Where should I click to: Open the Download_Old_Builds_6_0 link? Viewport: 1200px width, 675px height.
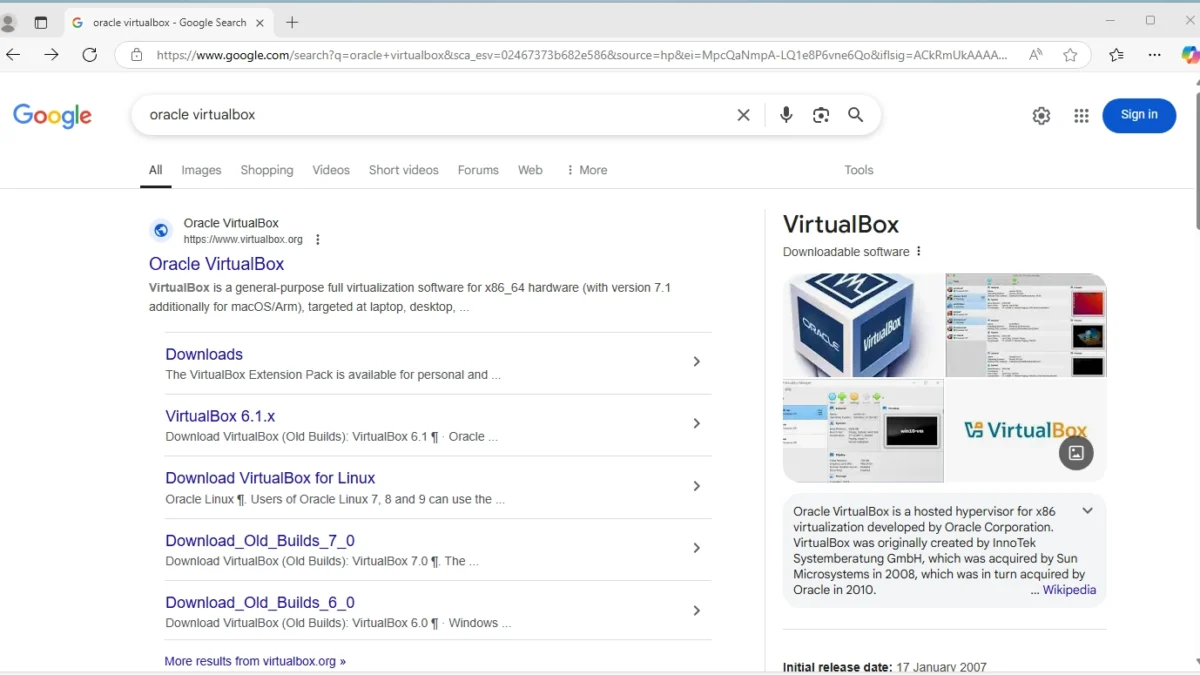click(260, 603)
